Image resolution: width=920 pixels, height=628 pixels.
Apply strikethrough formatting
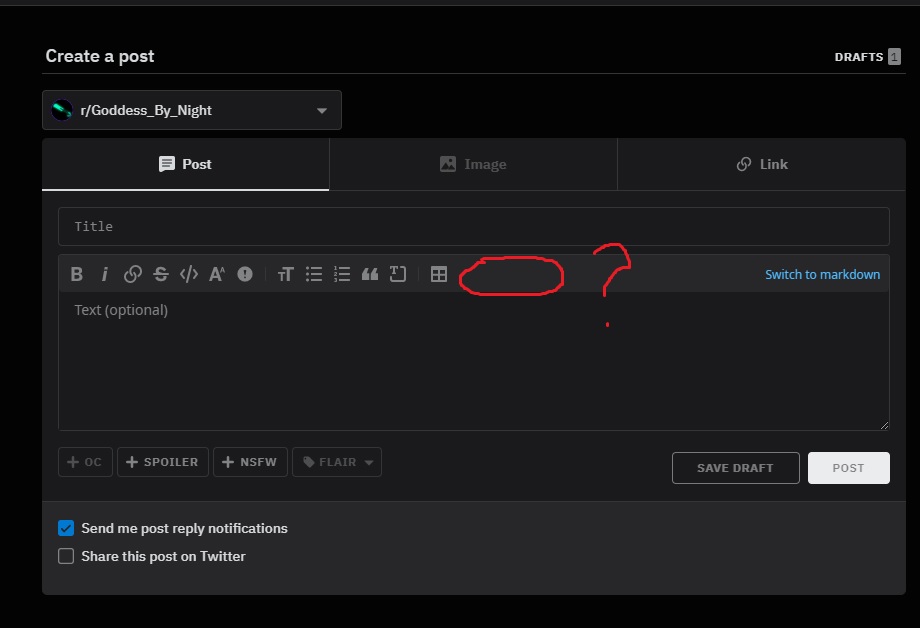[161, 274]
